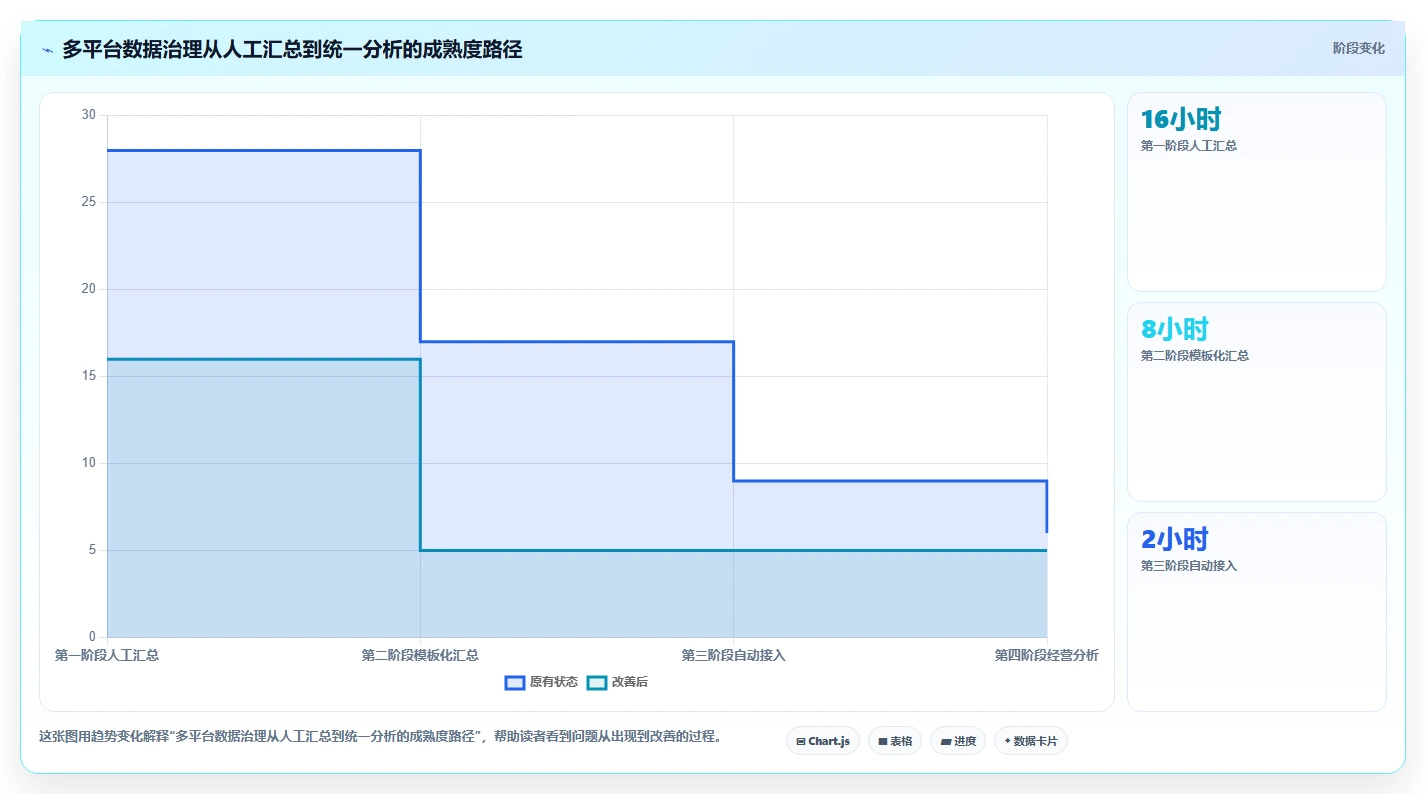This screenshot has width=1426, height=794.
Task: Click the 第二阶段模板化汇总 axis label
Action: coord(420,655)
